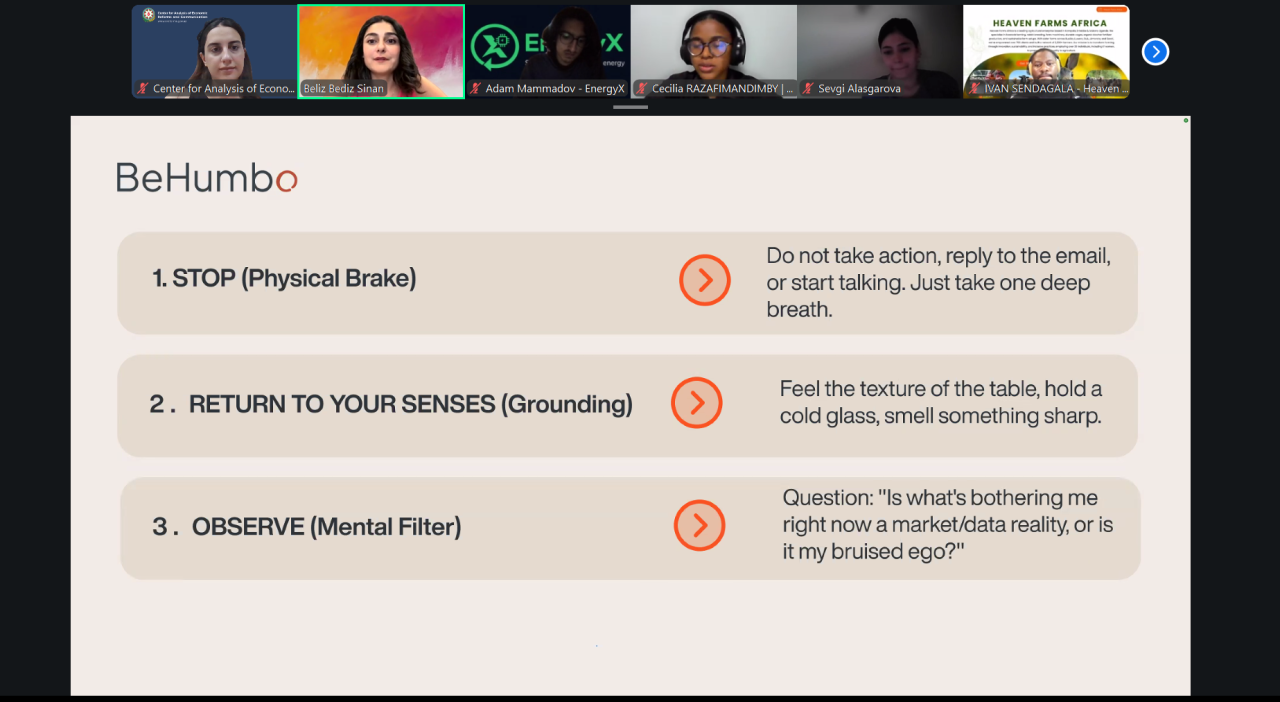
Task: Click muted mic icon on Center for Analysis tile
Action: click(143, 89)
